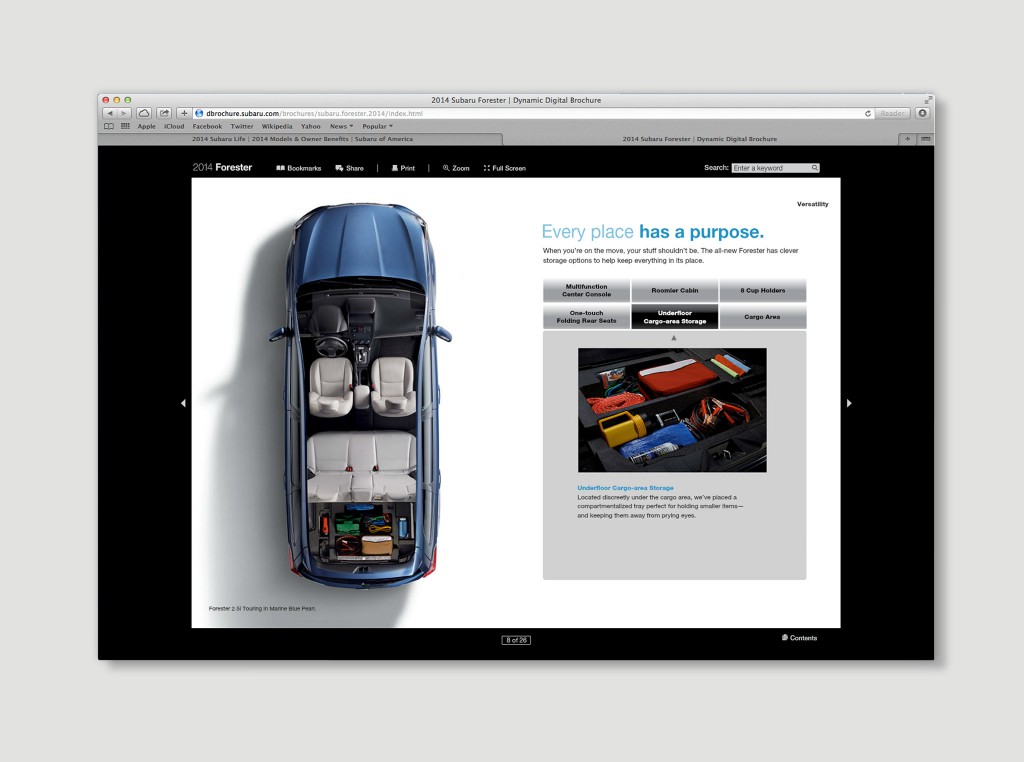Collapse the panel with the small up triangle
Image resolution: width=1024 pixels, height=762 pixels.
(x=674, y=338)
